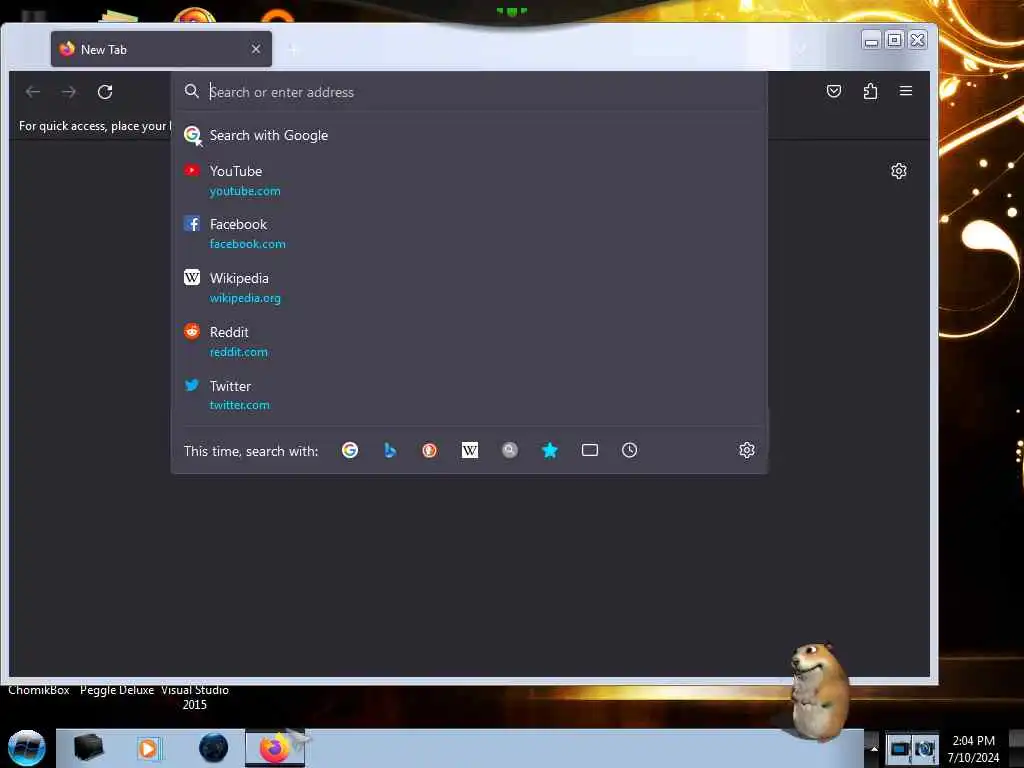Click the magnifier icon in address bar

pyautogui.click(x=191, y=91)
